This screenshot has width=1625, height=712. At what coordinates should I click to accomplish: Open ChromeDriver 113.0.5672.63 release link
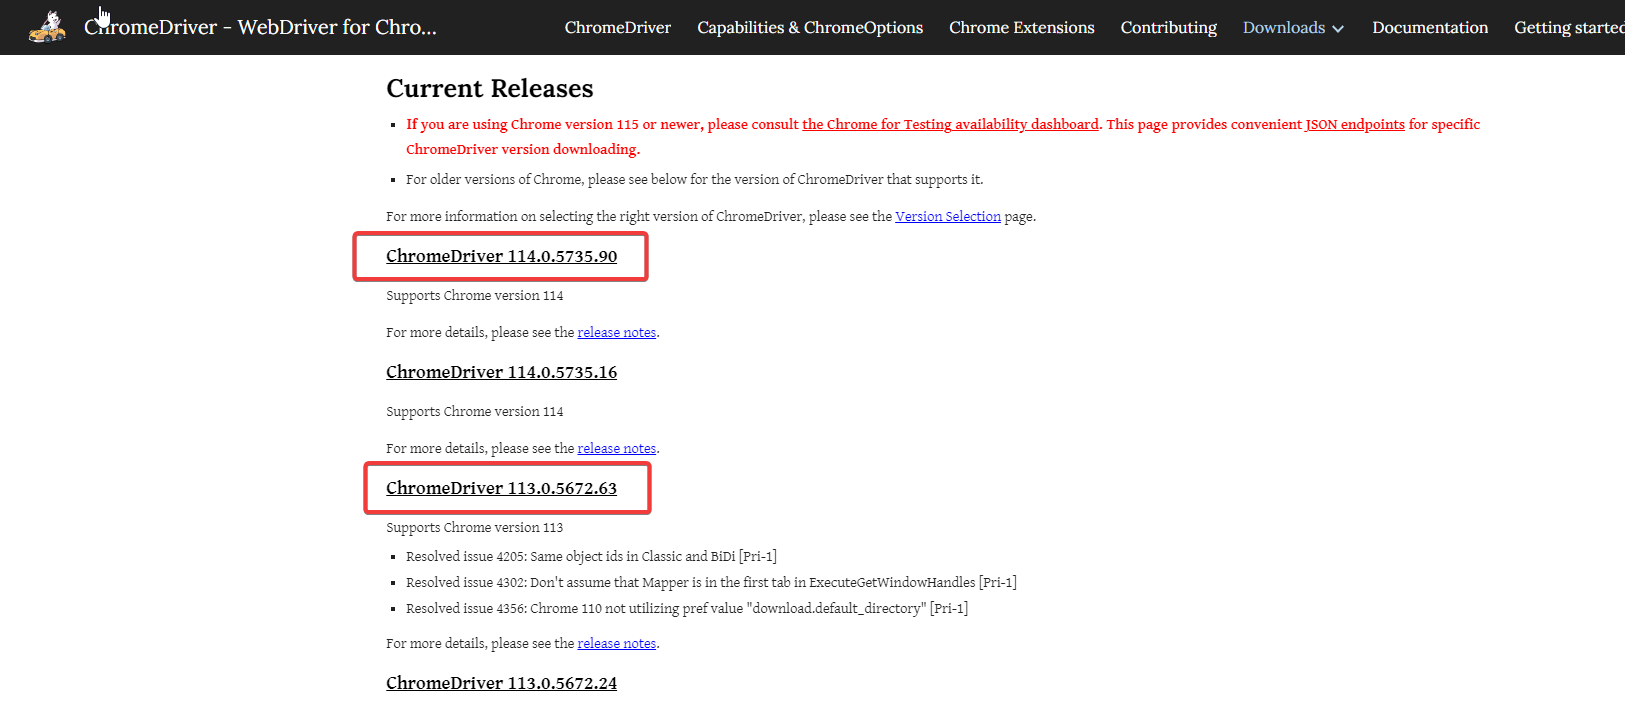[x=502, y=488]
